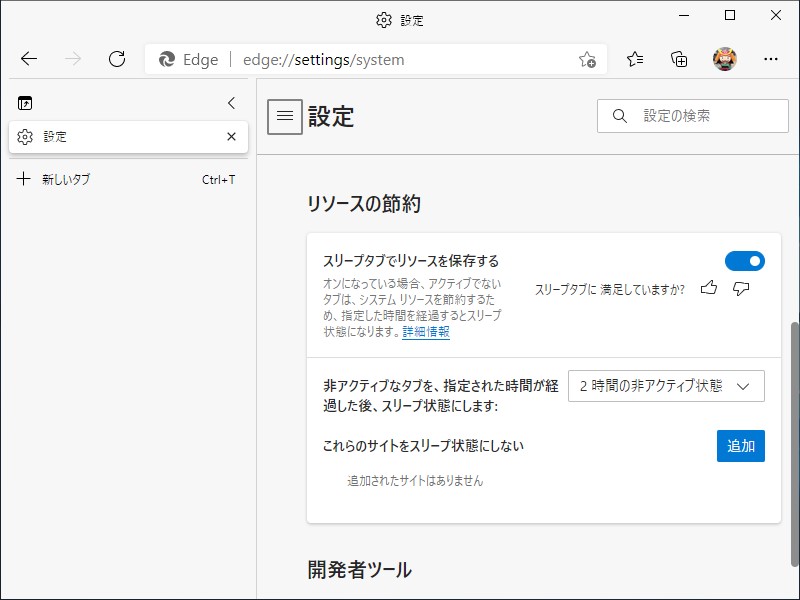Viewport: 800px width, 600px height.
Task: Add this page to favorites via address bar star
Action: tap(589, 59)
